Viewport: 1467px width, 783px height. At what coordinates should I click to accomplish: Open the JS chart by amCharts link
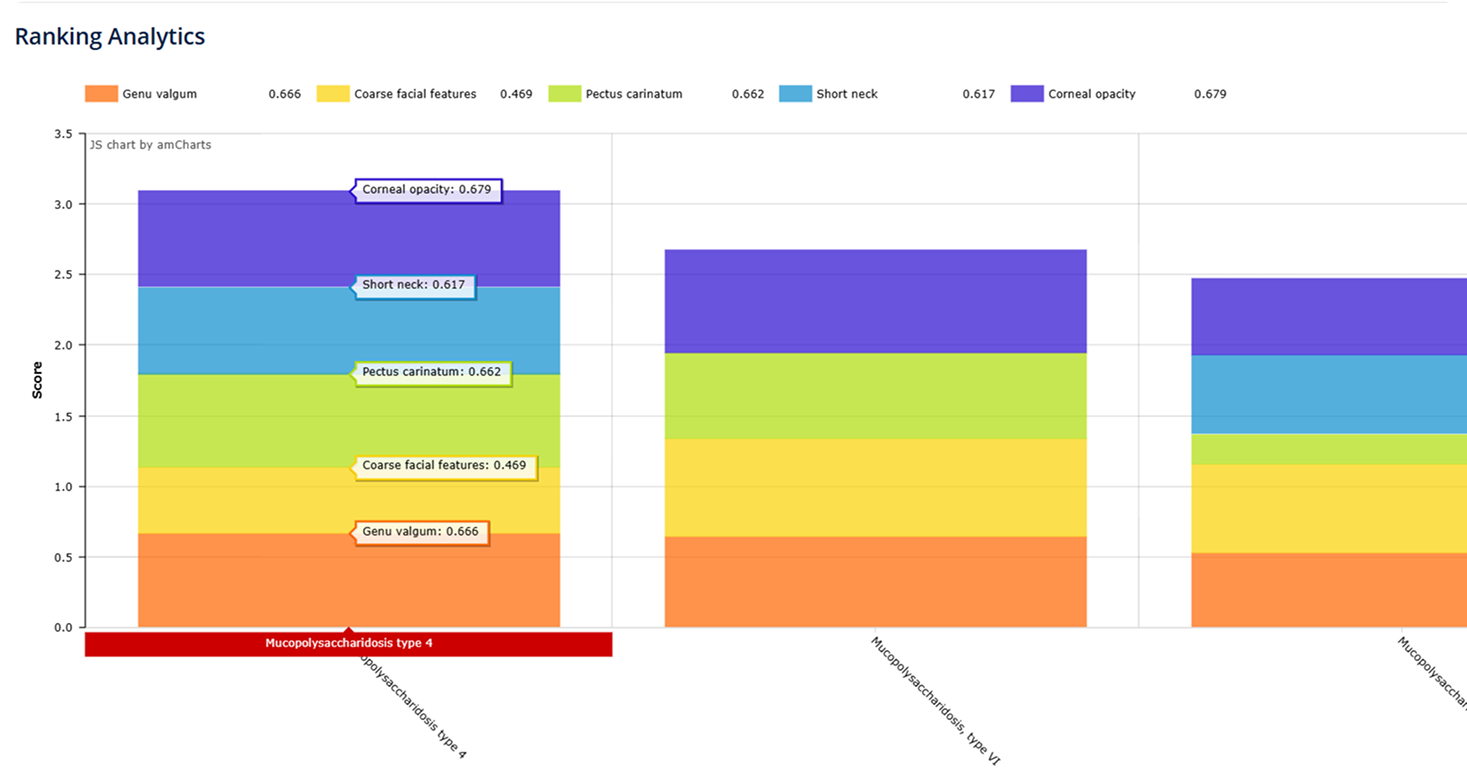(x=151, y=145)
